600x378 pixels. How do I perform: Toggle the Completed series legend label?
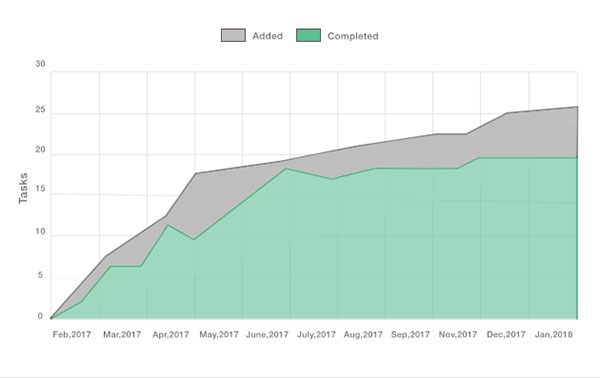pyautogui.click(x=353, y=36)
